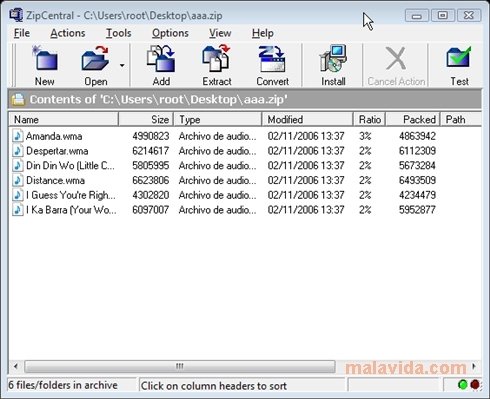Click the audio icon beside Din Din Wo

coord(18,165)
